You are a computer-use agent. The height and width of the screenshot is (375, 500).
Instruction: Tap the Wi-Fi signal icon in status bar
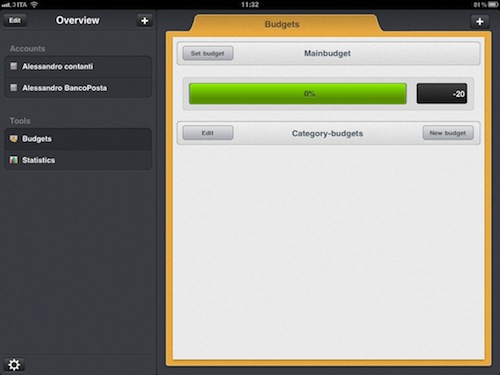tap(34, 5)
